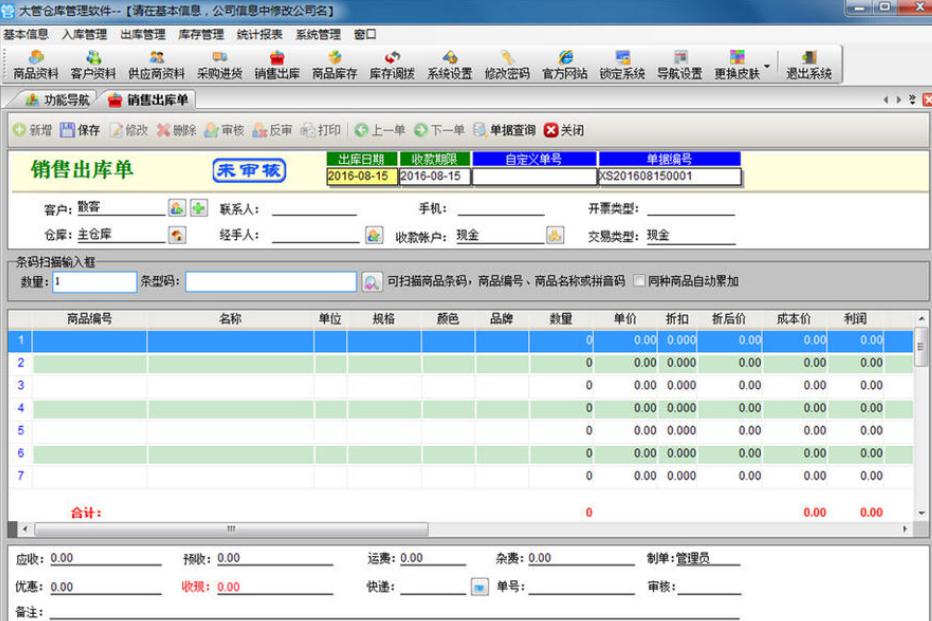Viewport: 932px width, 621px height.
Task: Click the 保存 button
Action: tap(80, 131)
